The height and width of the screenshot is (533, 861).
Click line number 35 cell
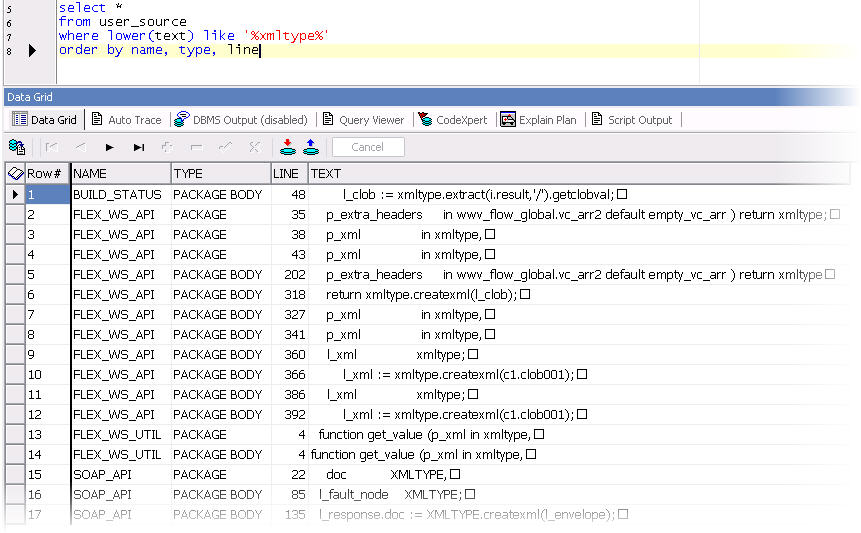289,215
